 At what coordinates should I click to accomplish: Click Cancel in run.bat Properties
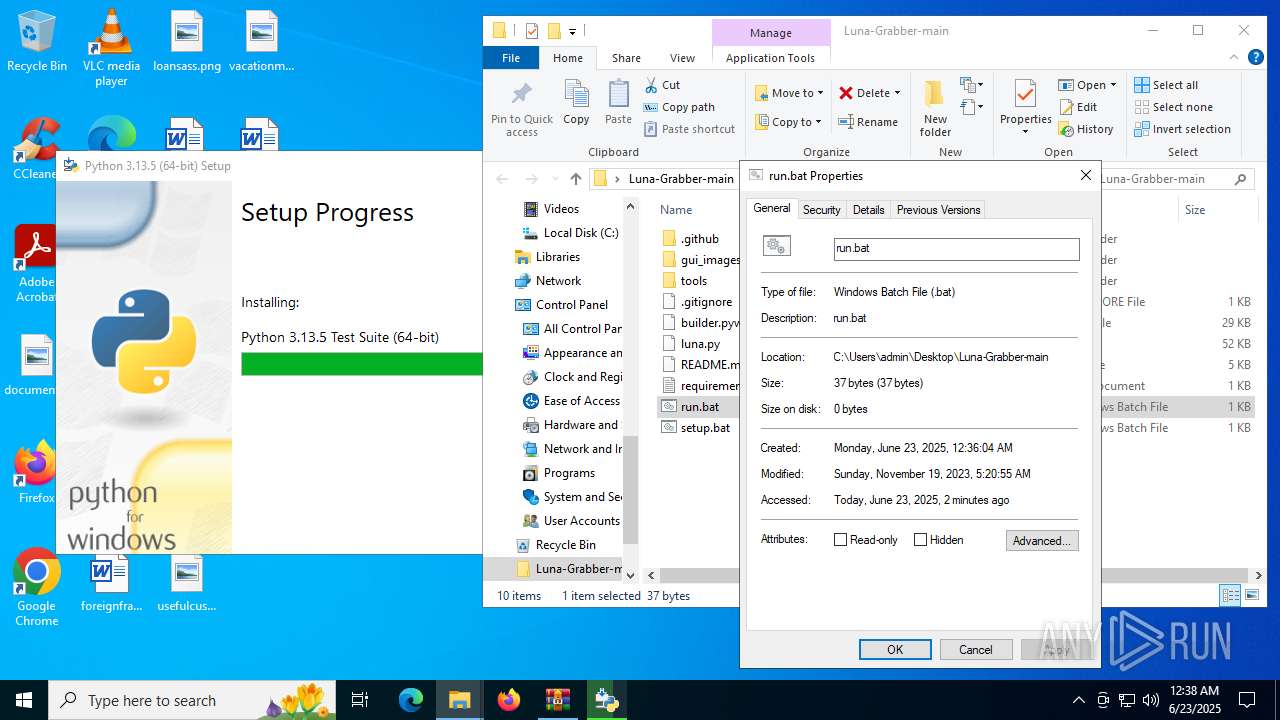(976, 650)
